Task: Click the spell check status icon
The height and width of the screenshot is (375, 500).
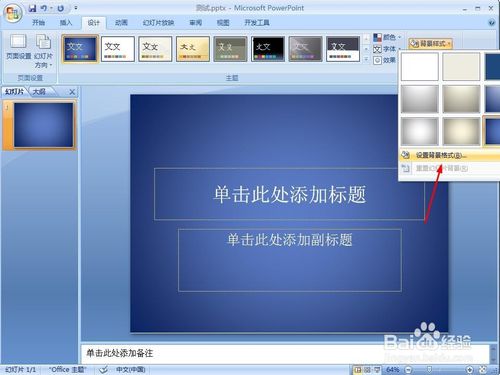Action: [x=104, y=369]
